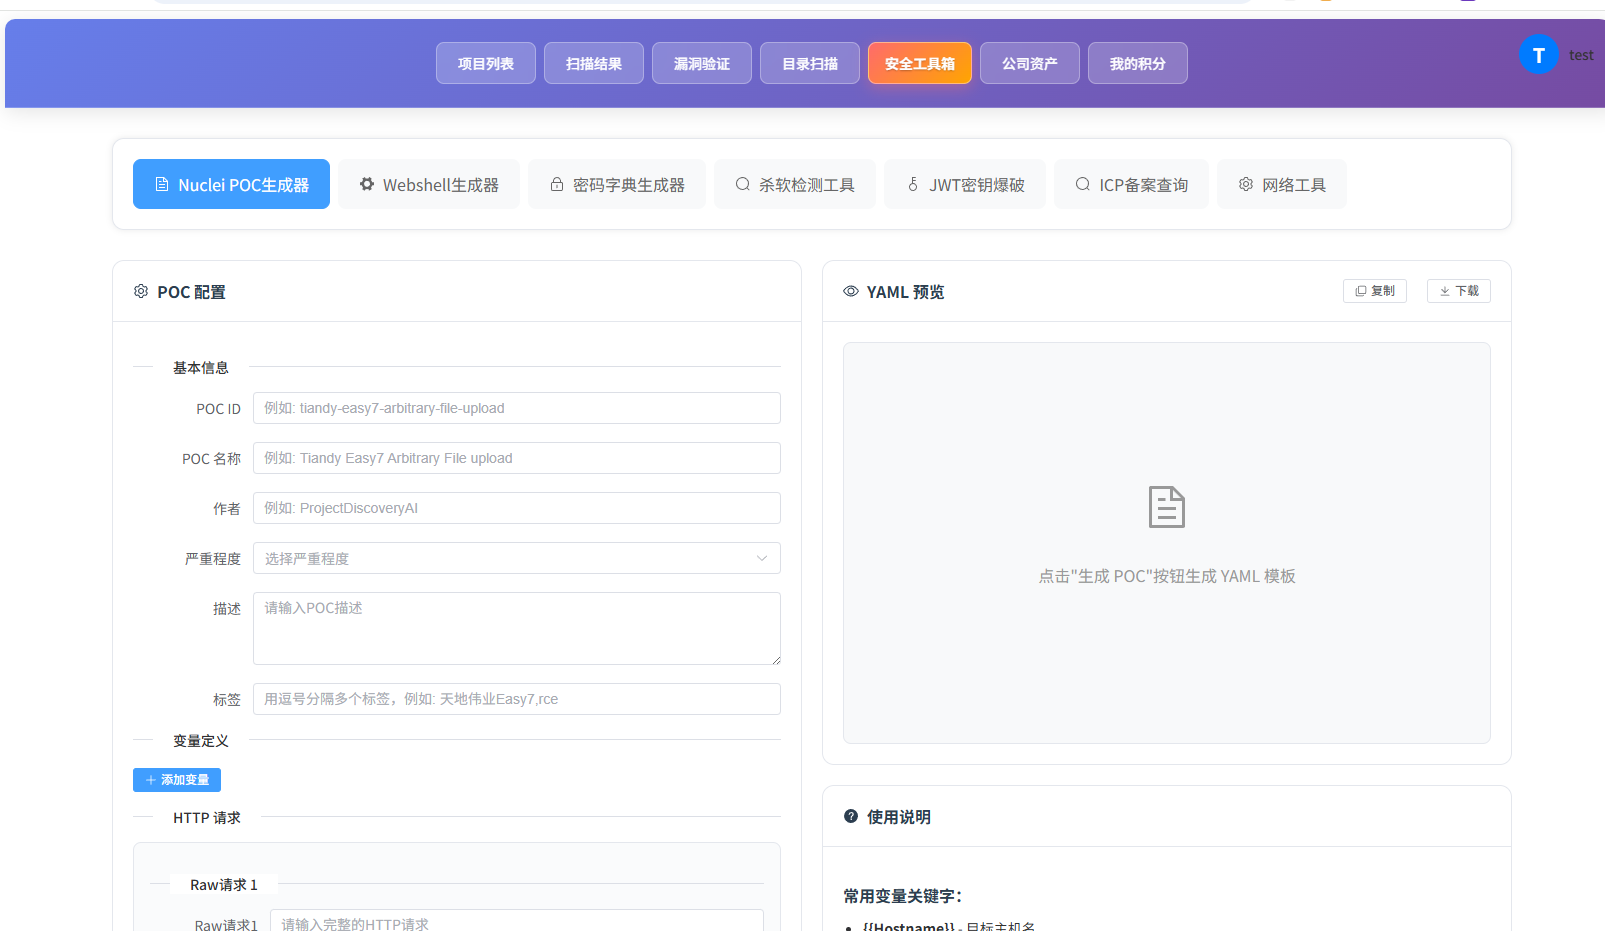The width and height of the screenshot is (1605, 931).
Task: Click the eye icon beside YAML 预览
Action: 851,292
